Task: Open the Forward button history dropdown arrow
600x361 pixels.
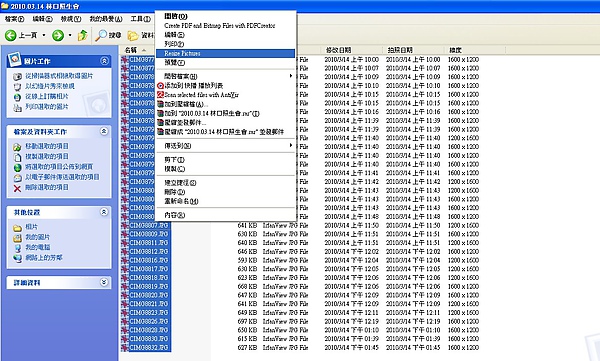Action: (x=70, y=36)
